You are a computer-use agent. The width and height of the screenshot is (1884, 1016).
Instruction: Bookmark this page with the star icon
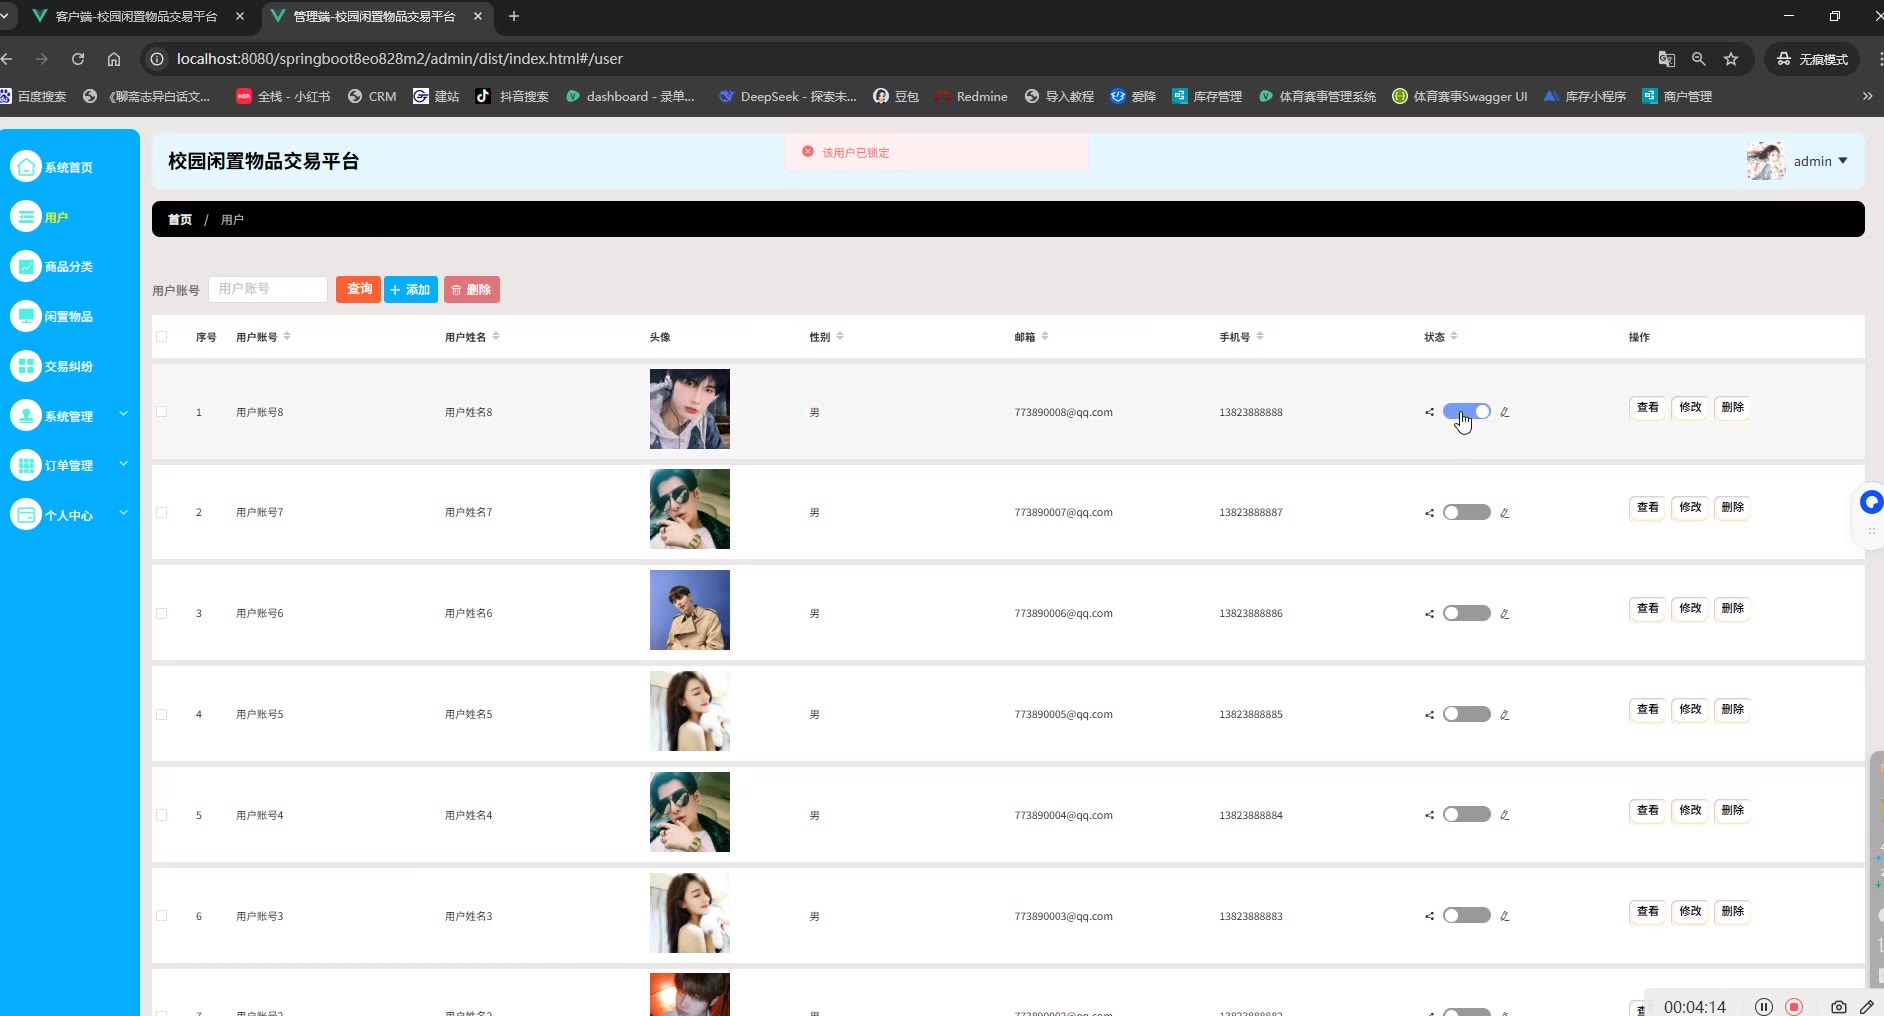pyautogui.click(x=1731, y=59)
